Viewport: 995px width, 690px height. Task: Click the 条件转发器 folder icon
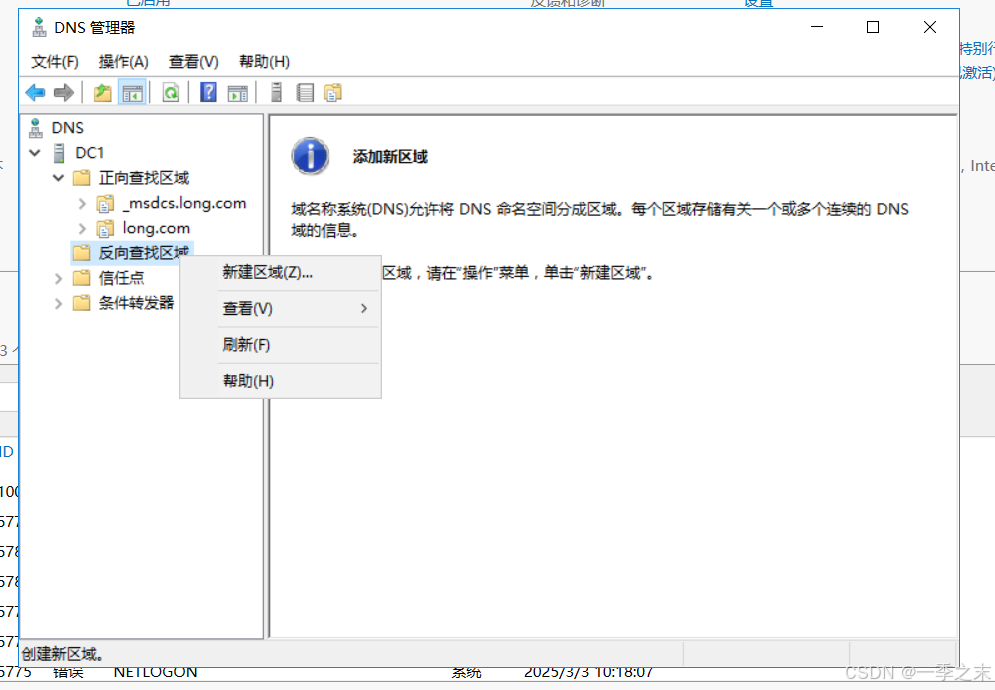(x=81, y=303)
